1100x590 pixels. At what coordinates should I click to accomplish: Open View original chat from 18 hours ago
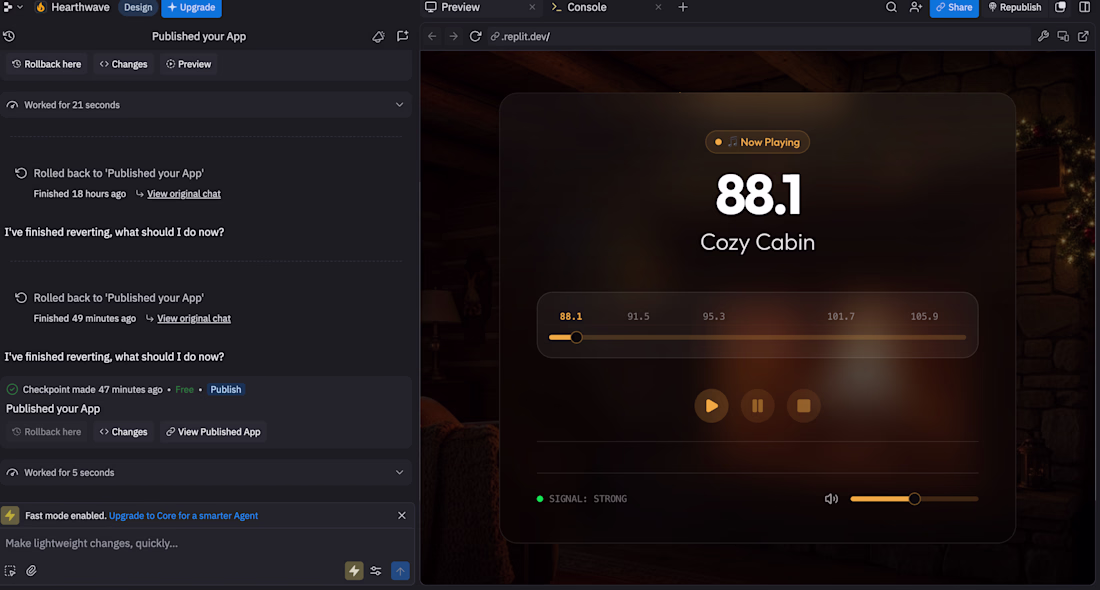click(184, 194)
